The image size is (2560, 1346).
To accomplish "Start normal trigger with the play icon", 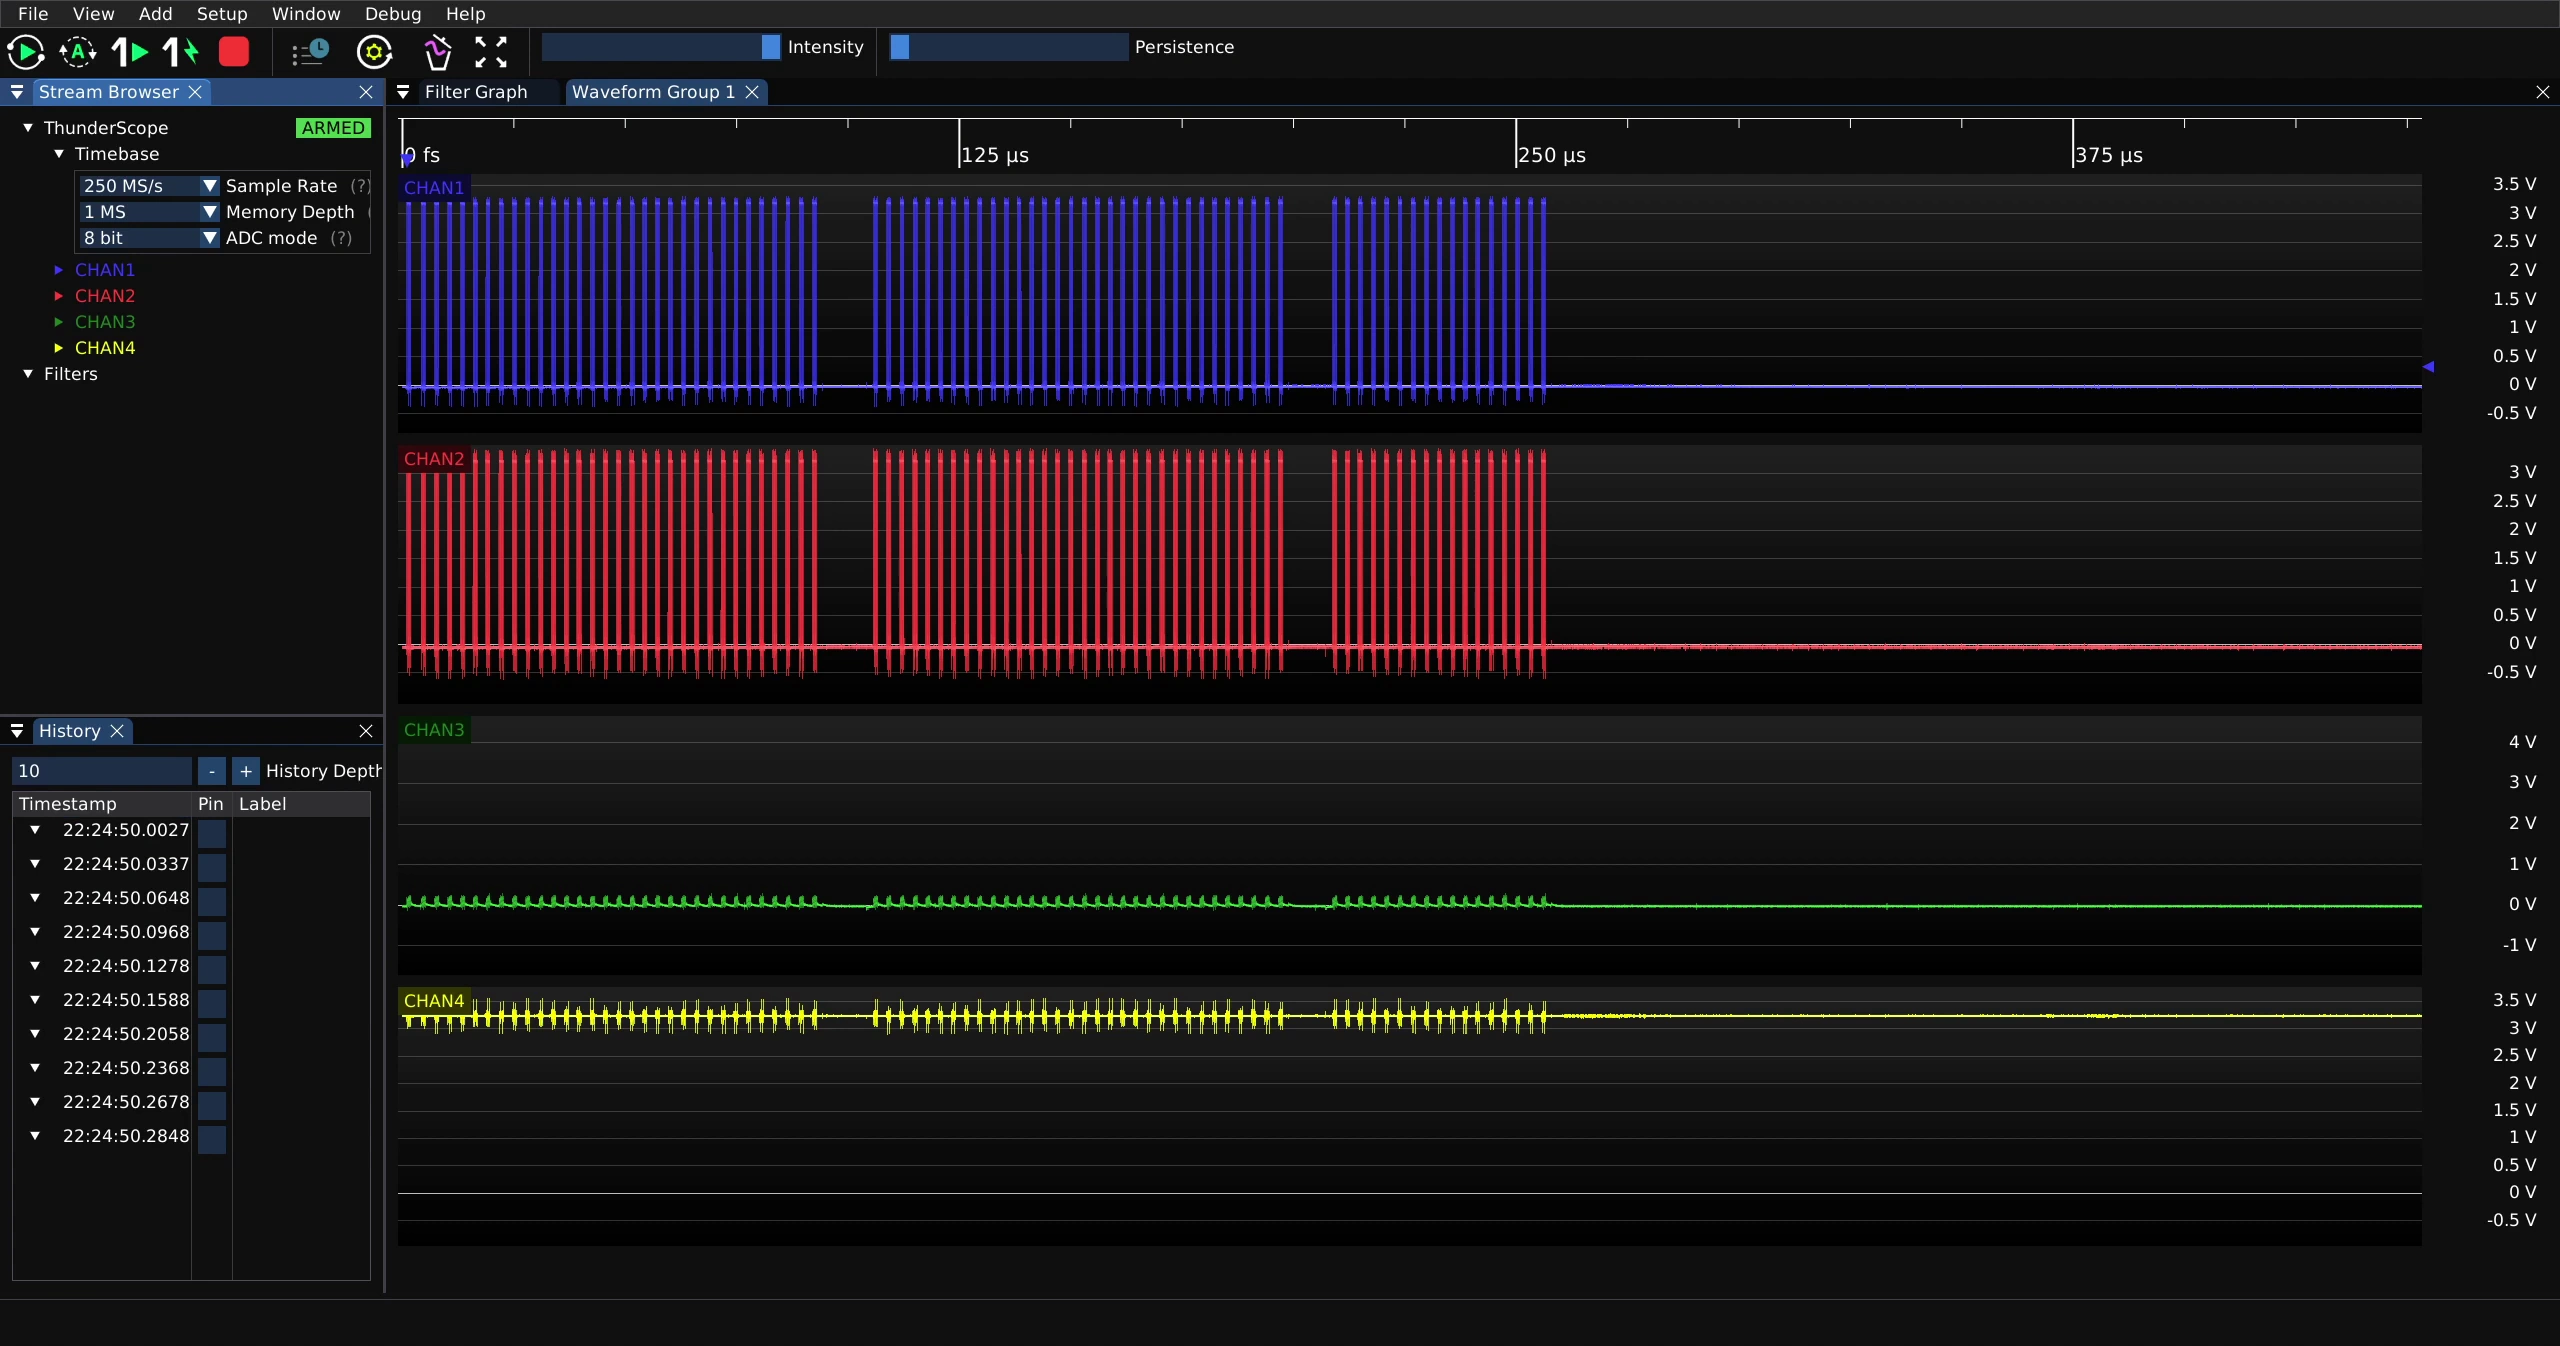I will 26,52.
